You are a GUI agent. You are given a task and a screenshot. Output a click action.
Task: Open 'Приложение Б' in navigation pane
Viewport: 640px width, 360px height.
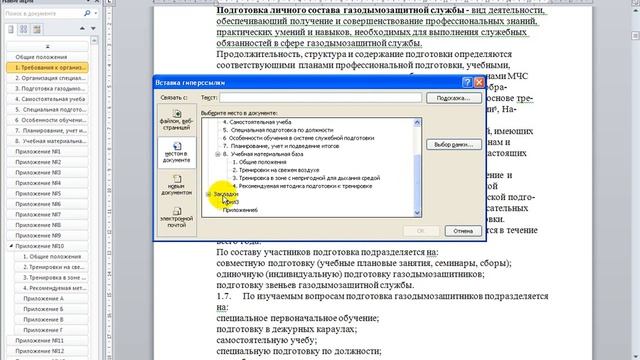pyautogui.click(x=51, y=309)
